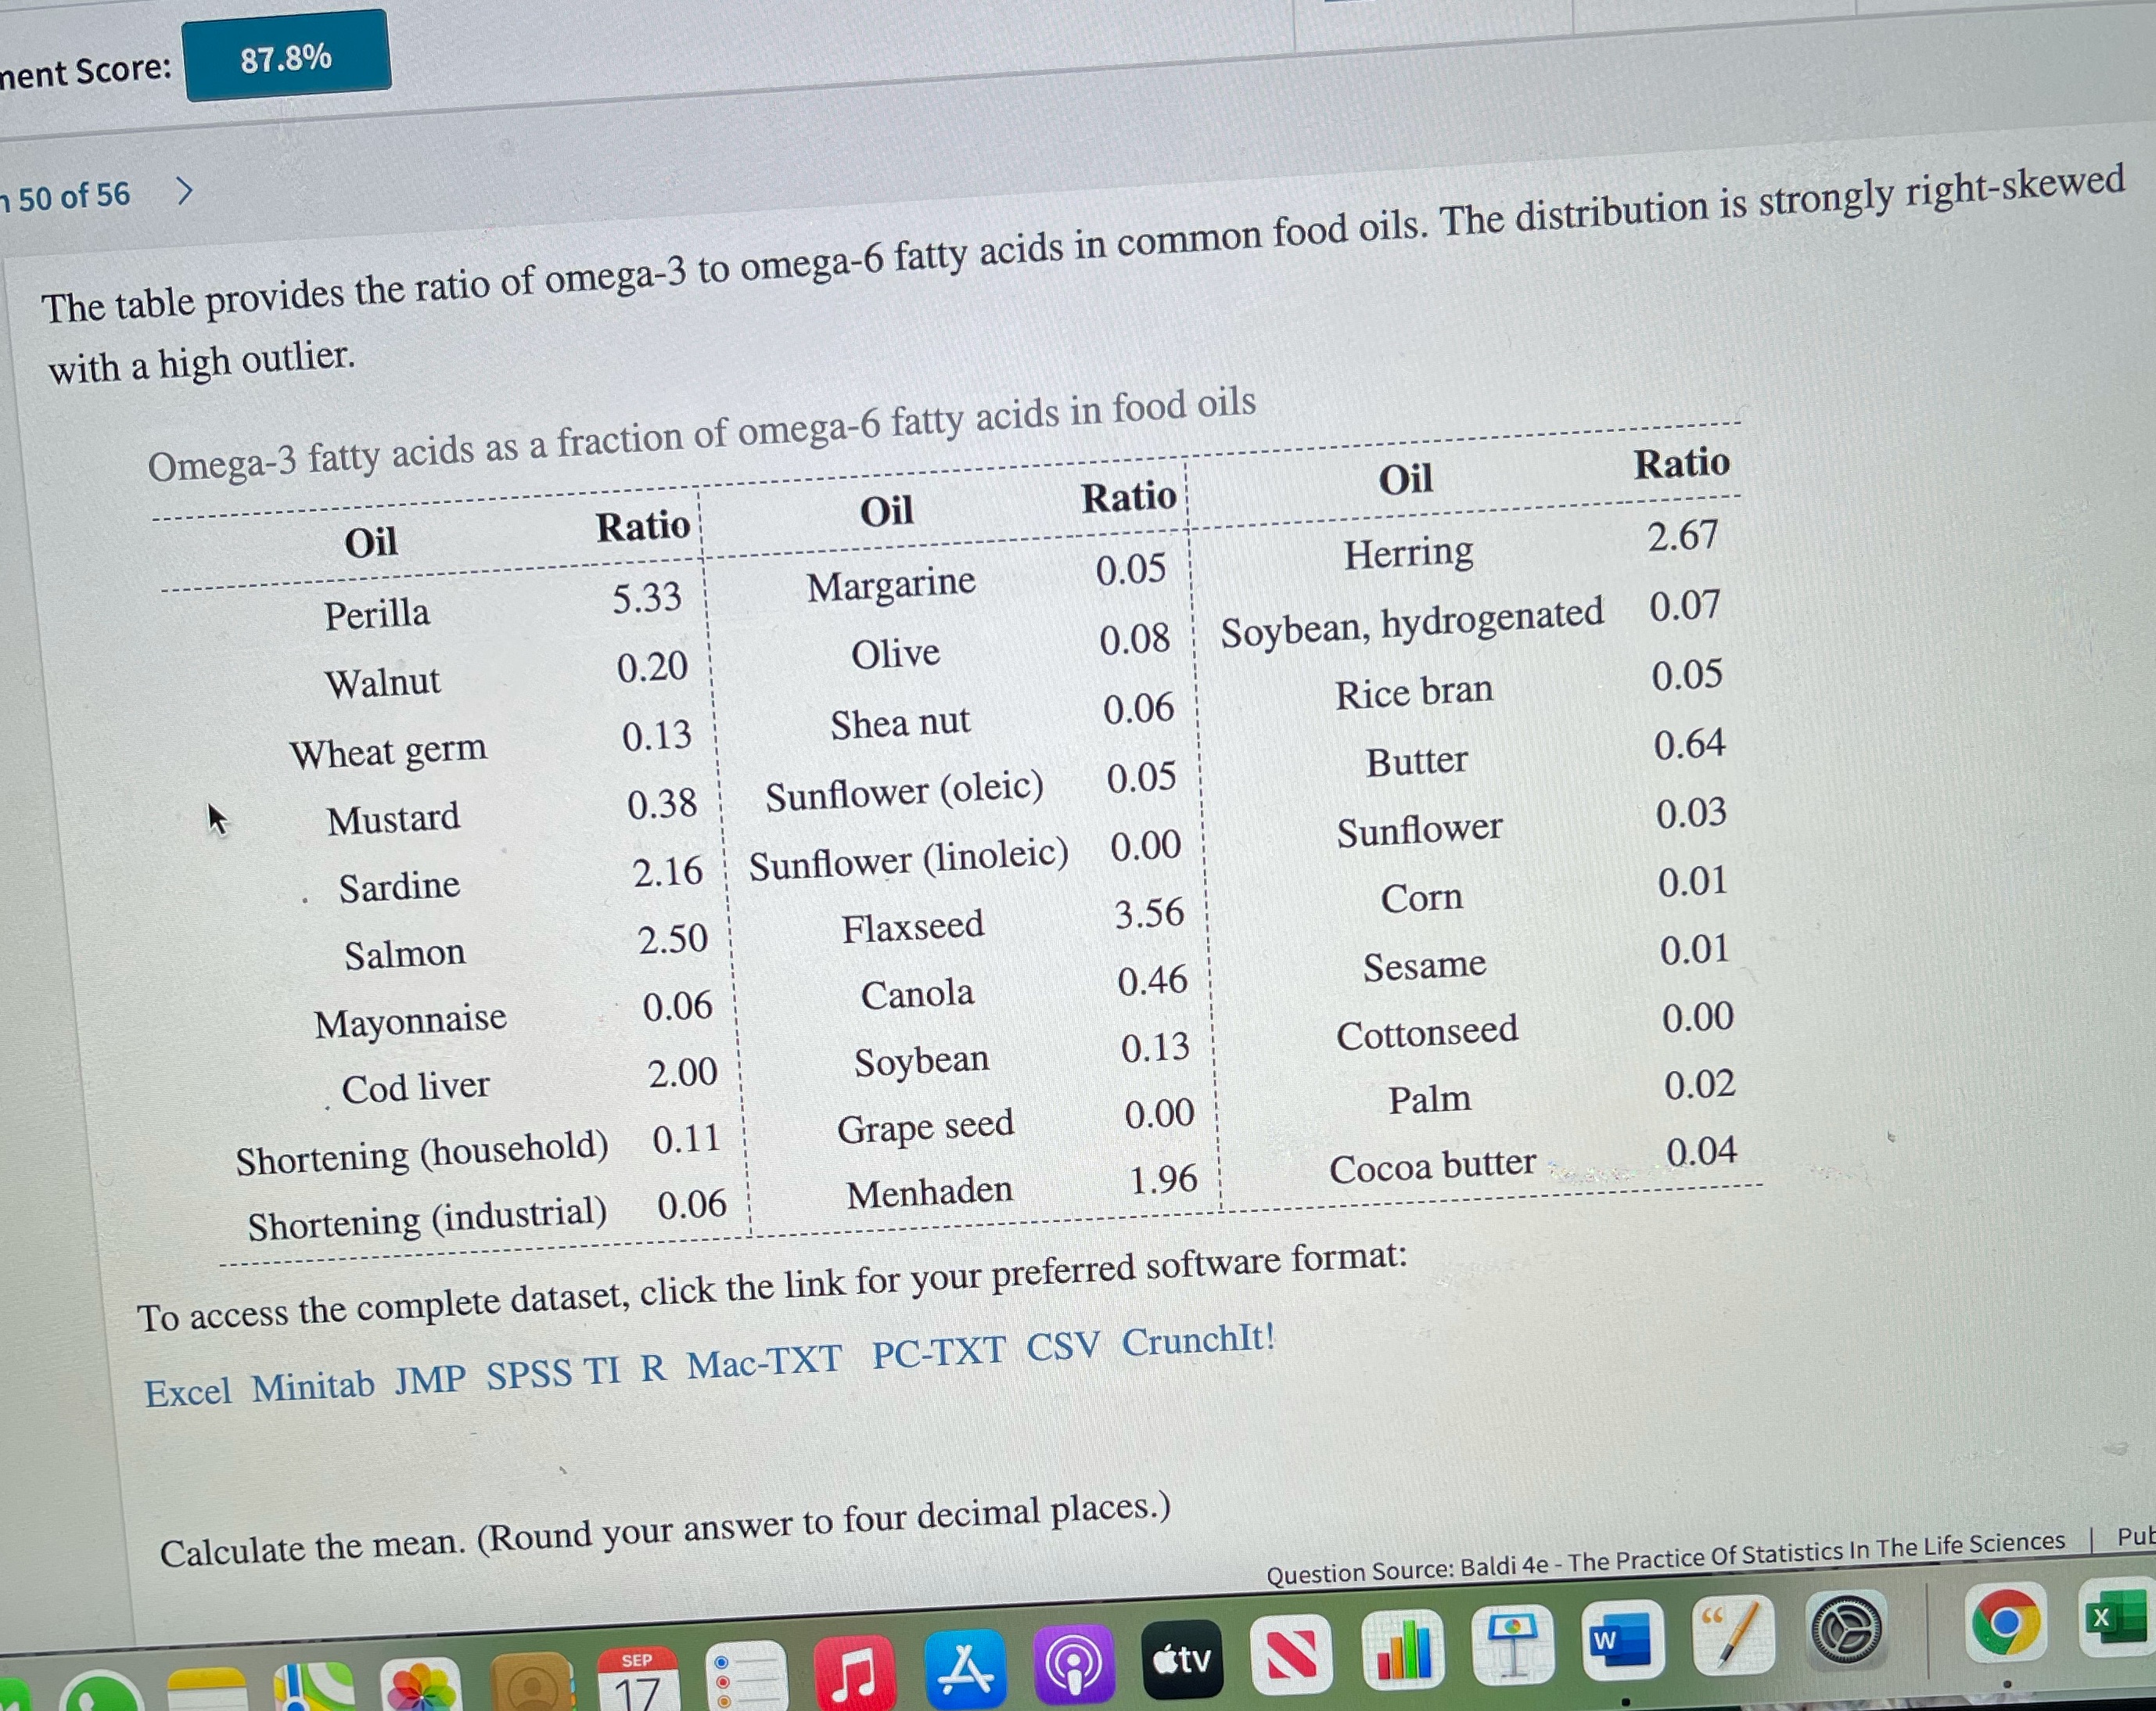The width and height of the screenshot is (2156, 1711).
Task: Launch the App Store from the dock
Action: coord(965,1668)
